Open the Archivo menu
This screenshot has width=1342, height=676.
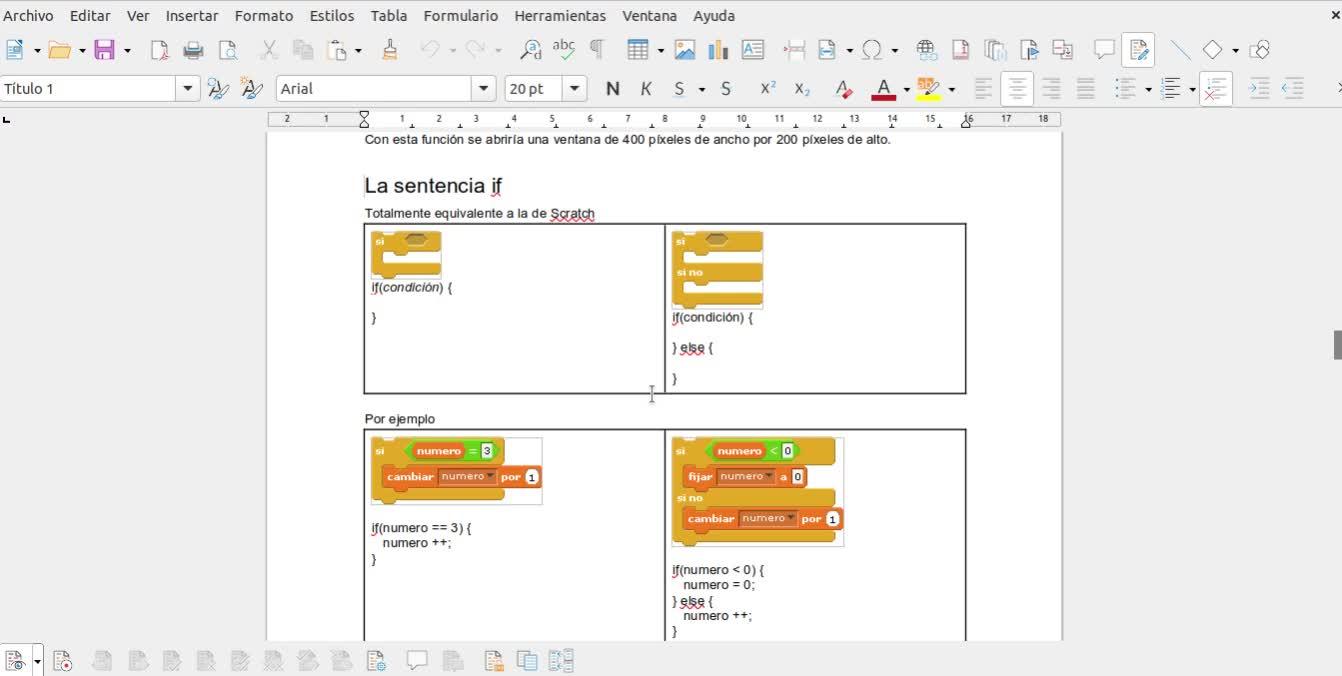tap(29, 16)
